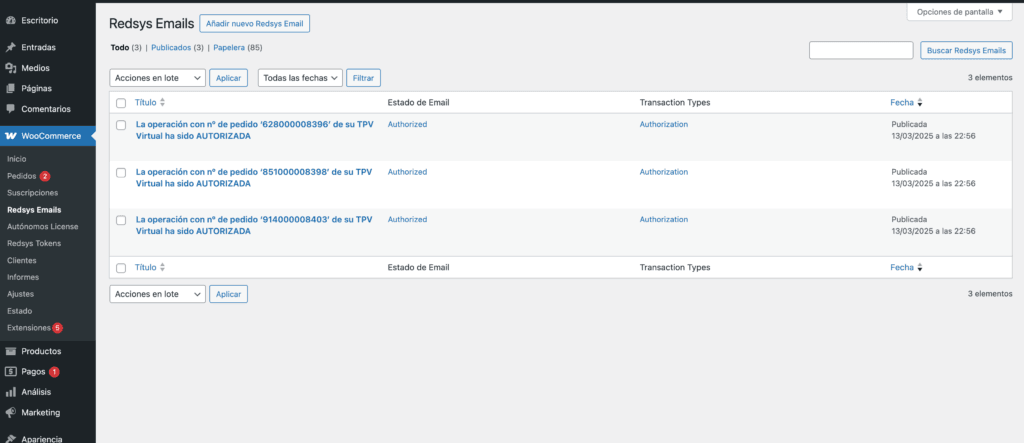1024x443 pixels.
Task: Select checkbox for order 628000008396 email
Action: tap(121, 125)
